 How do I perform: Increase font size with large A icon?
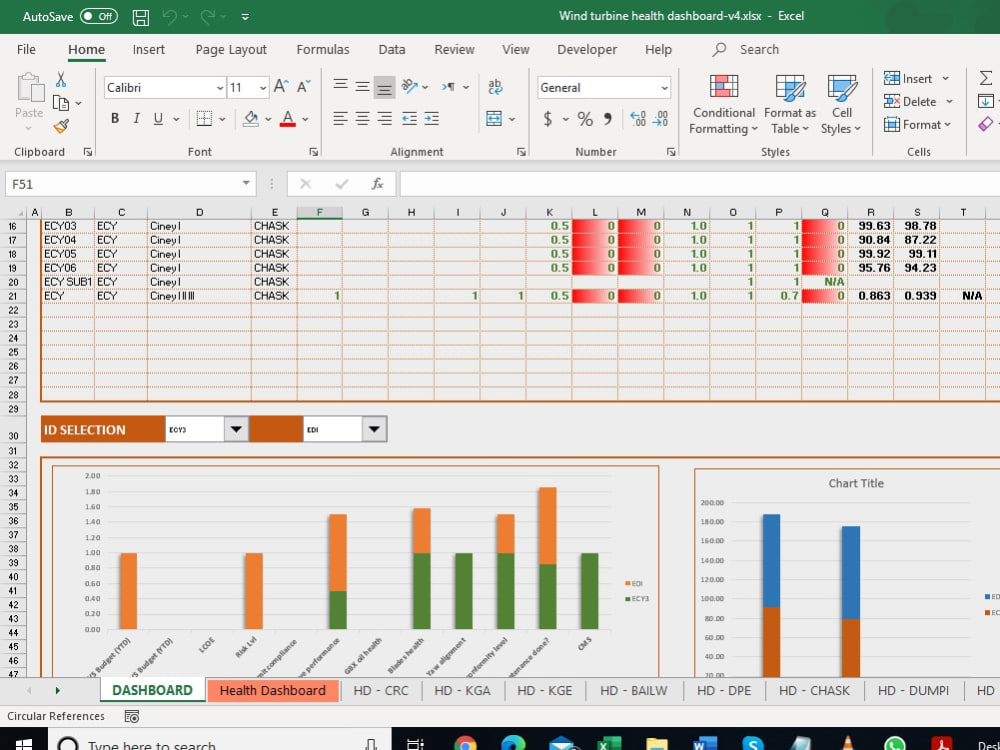click(281, 87)
